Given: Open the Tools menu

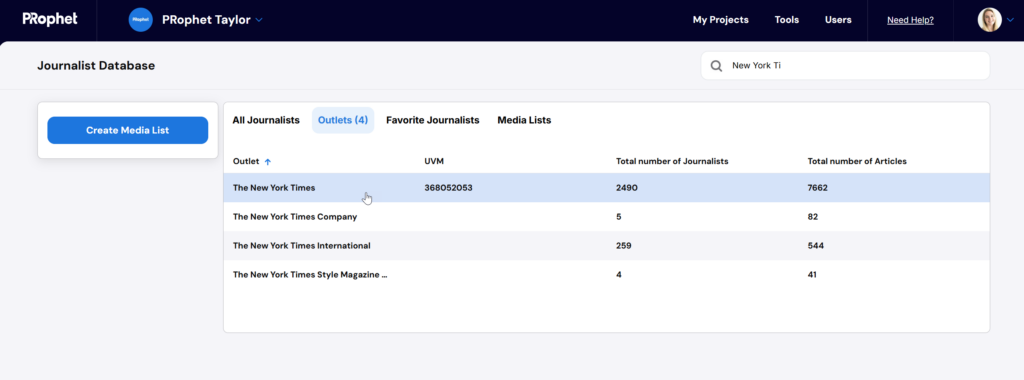Looking at the screenshot, I should pos(786,20).
